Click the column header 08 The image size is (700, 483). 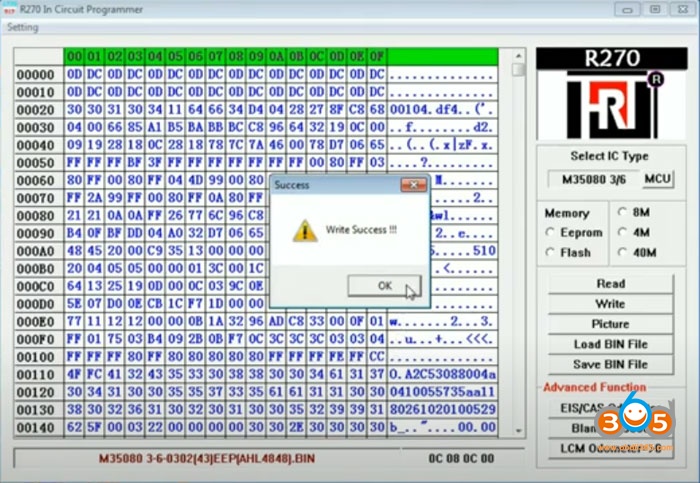pos(236,57)
